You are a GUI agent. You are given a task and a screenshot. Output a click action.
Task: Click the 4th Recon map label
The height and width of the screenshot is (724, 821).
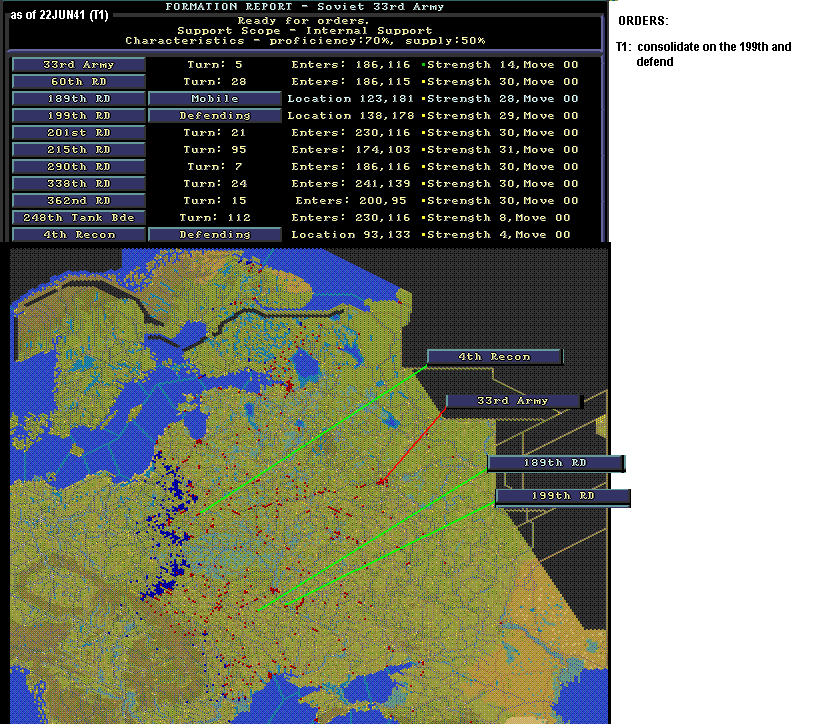point(495,357)
